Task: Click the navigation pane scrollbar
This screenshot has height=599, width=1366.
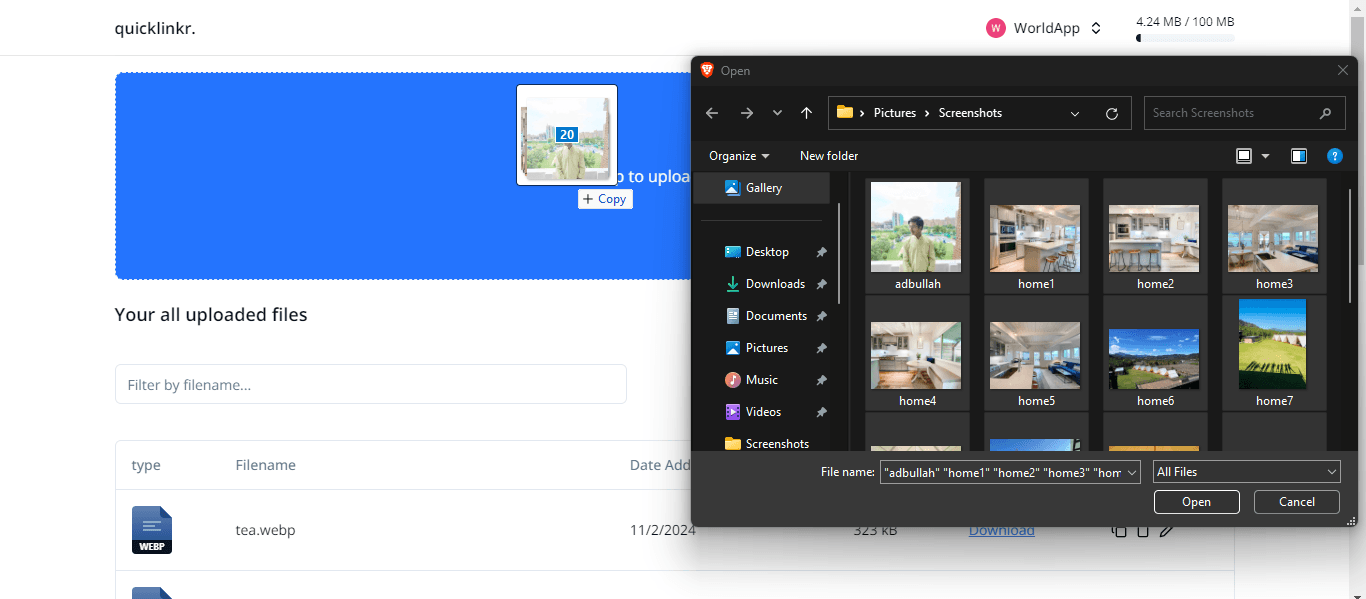Action: (839, 252)
